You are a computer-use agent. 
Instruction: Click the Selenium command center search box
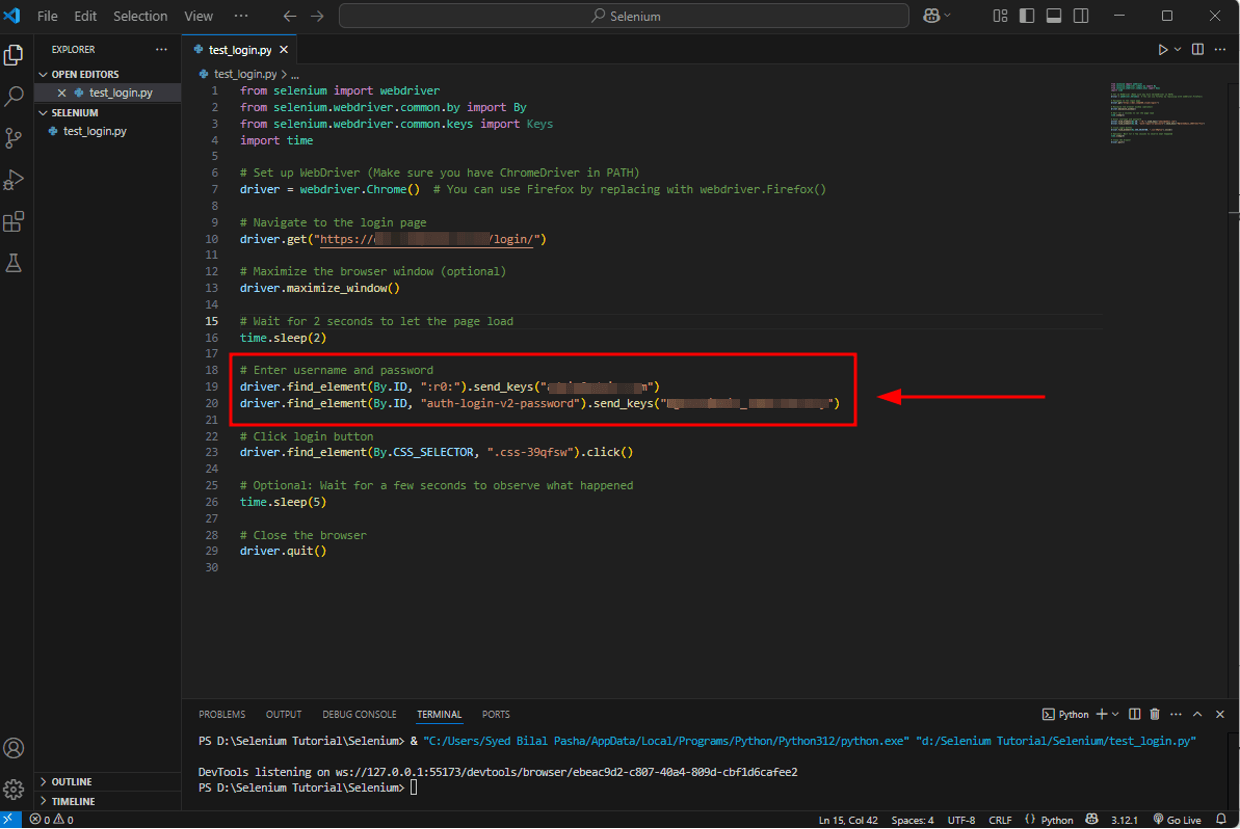tap(624, 16)
